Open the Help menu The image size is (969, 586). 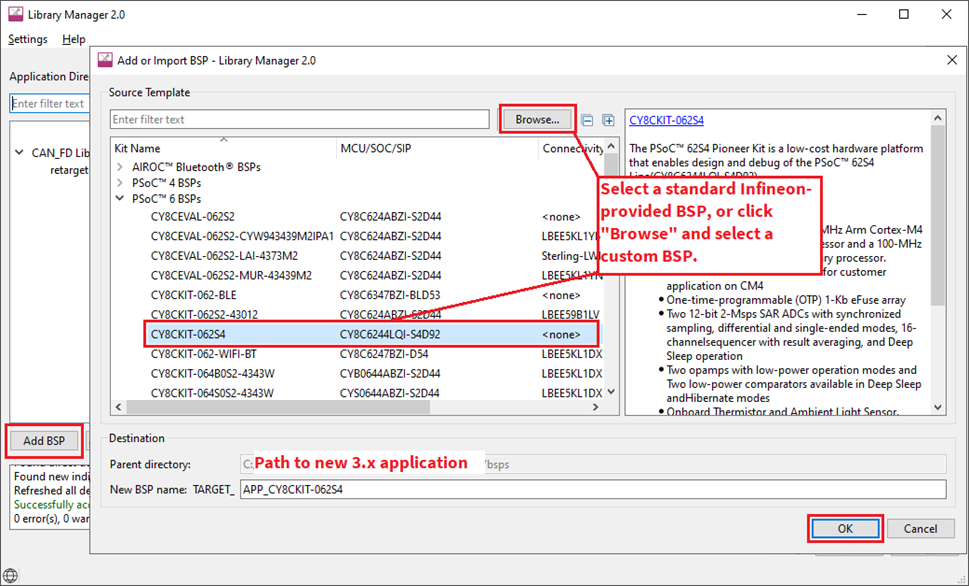pos(73,39)
